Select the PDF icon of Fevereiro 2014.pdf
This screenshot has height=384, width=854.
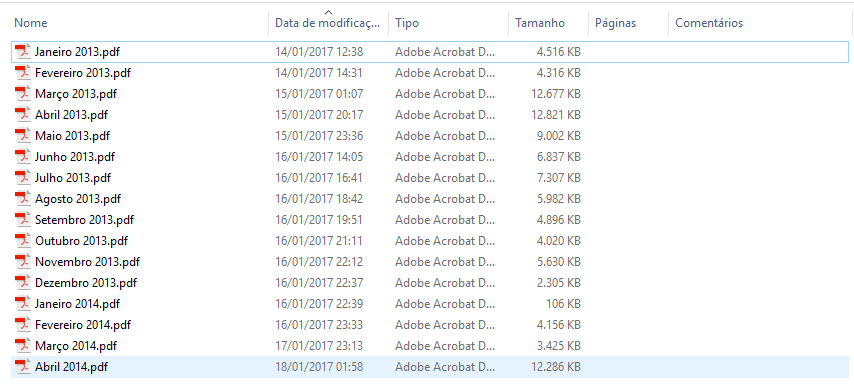pyautogui.click(x=22, y=325)
